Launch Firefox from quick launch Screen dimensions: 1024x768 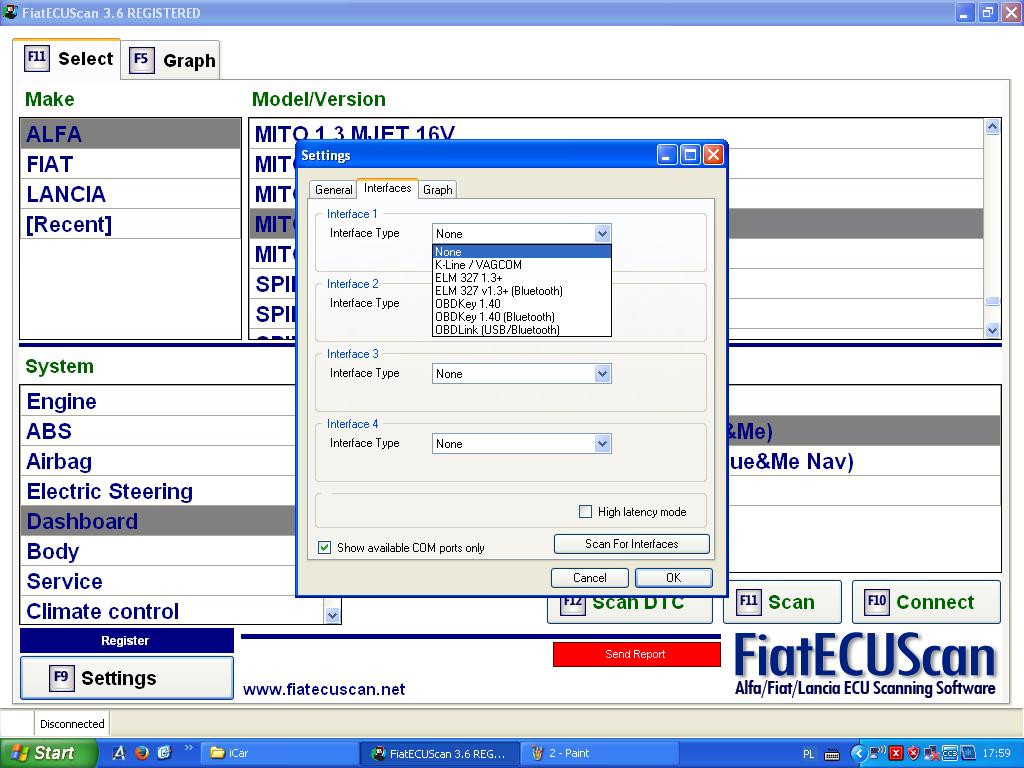141,753
